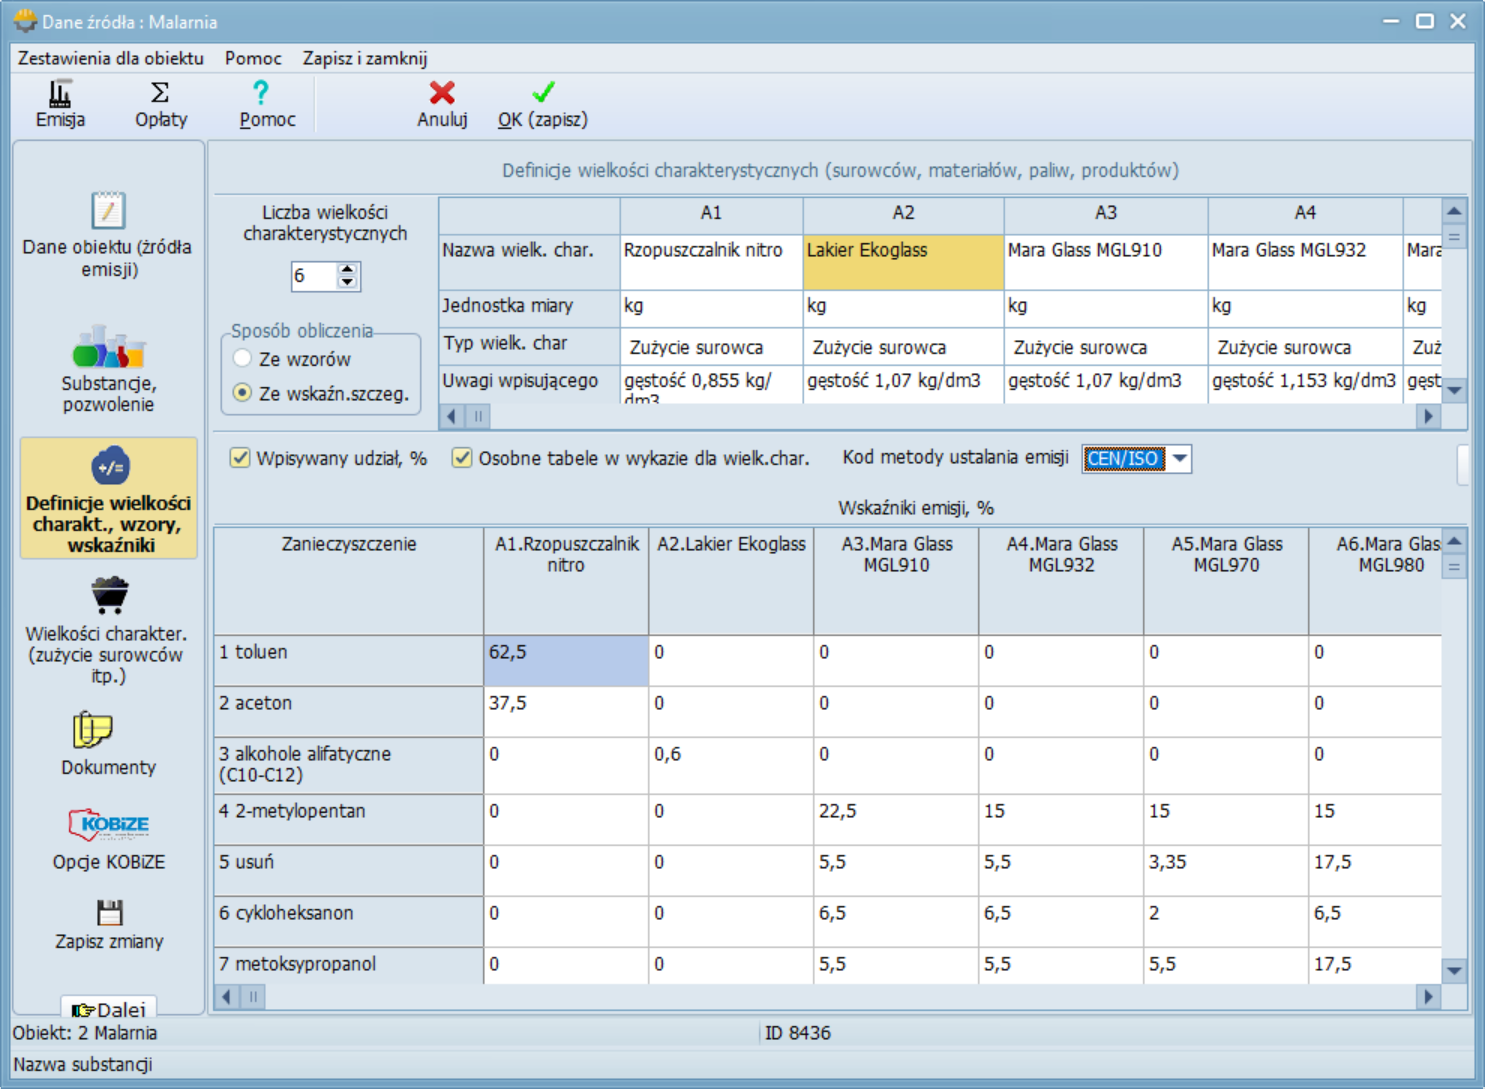Select Definicje wielkości charakt. sidebar icon

109,498
